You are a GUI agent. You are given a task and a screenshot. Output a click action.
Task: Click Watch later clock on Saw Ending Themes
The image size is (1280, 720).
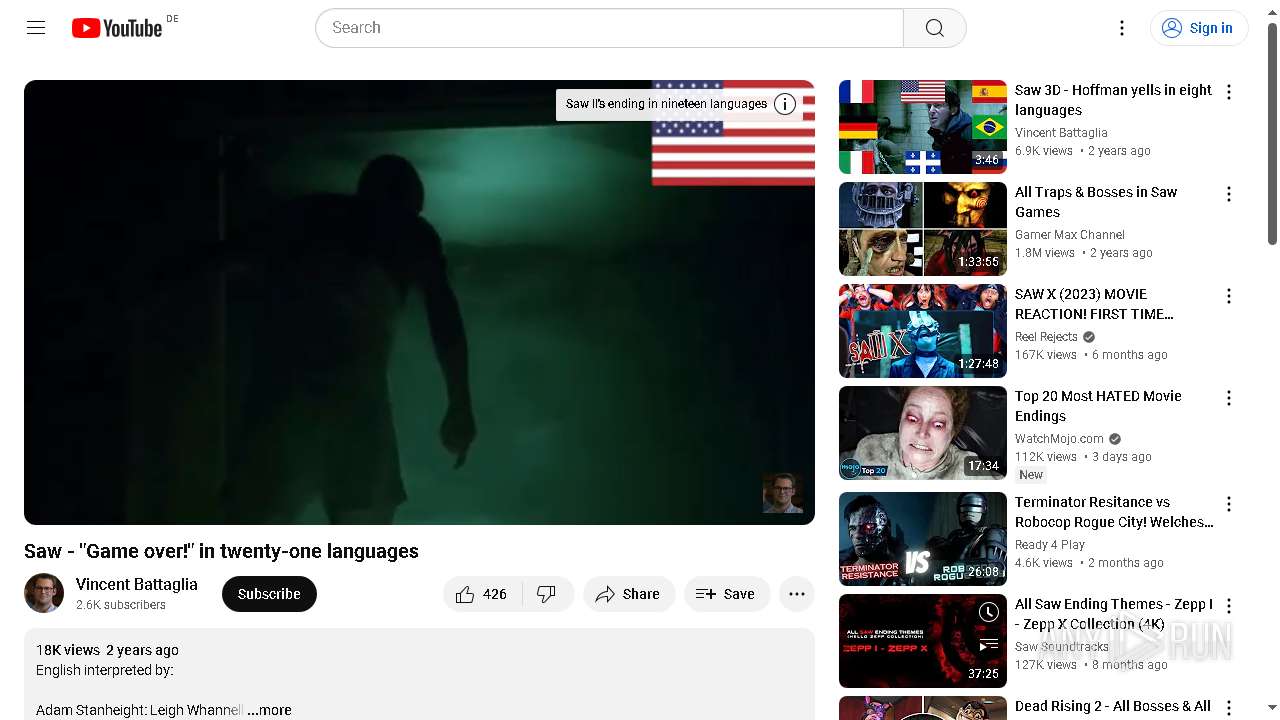tap(988, 612)
